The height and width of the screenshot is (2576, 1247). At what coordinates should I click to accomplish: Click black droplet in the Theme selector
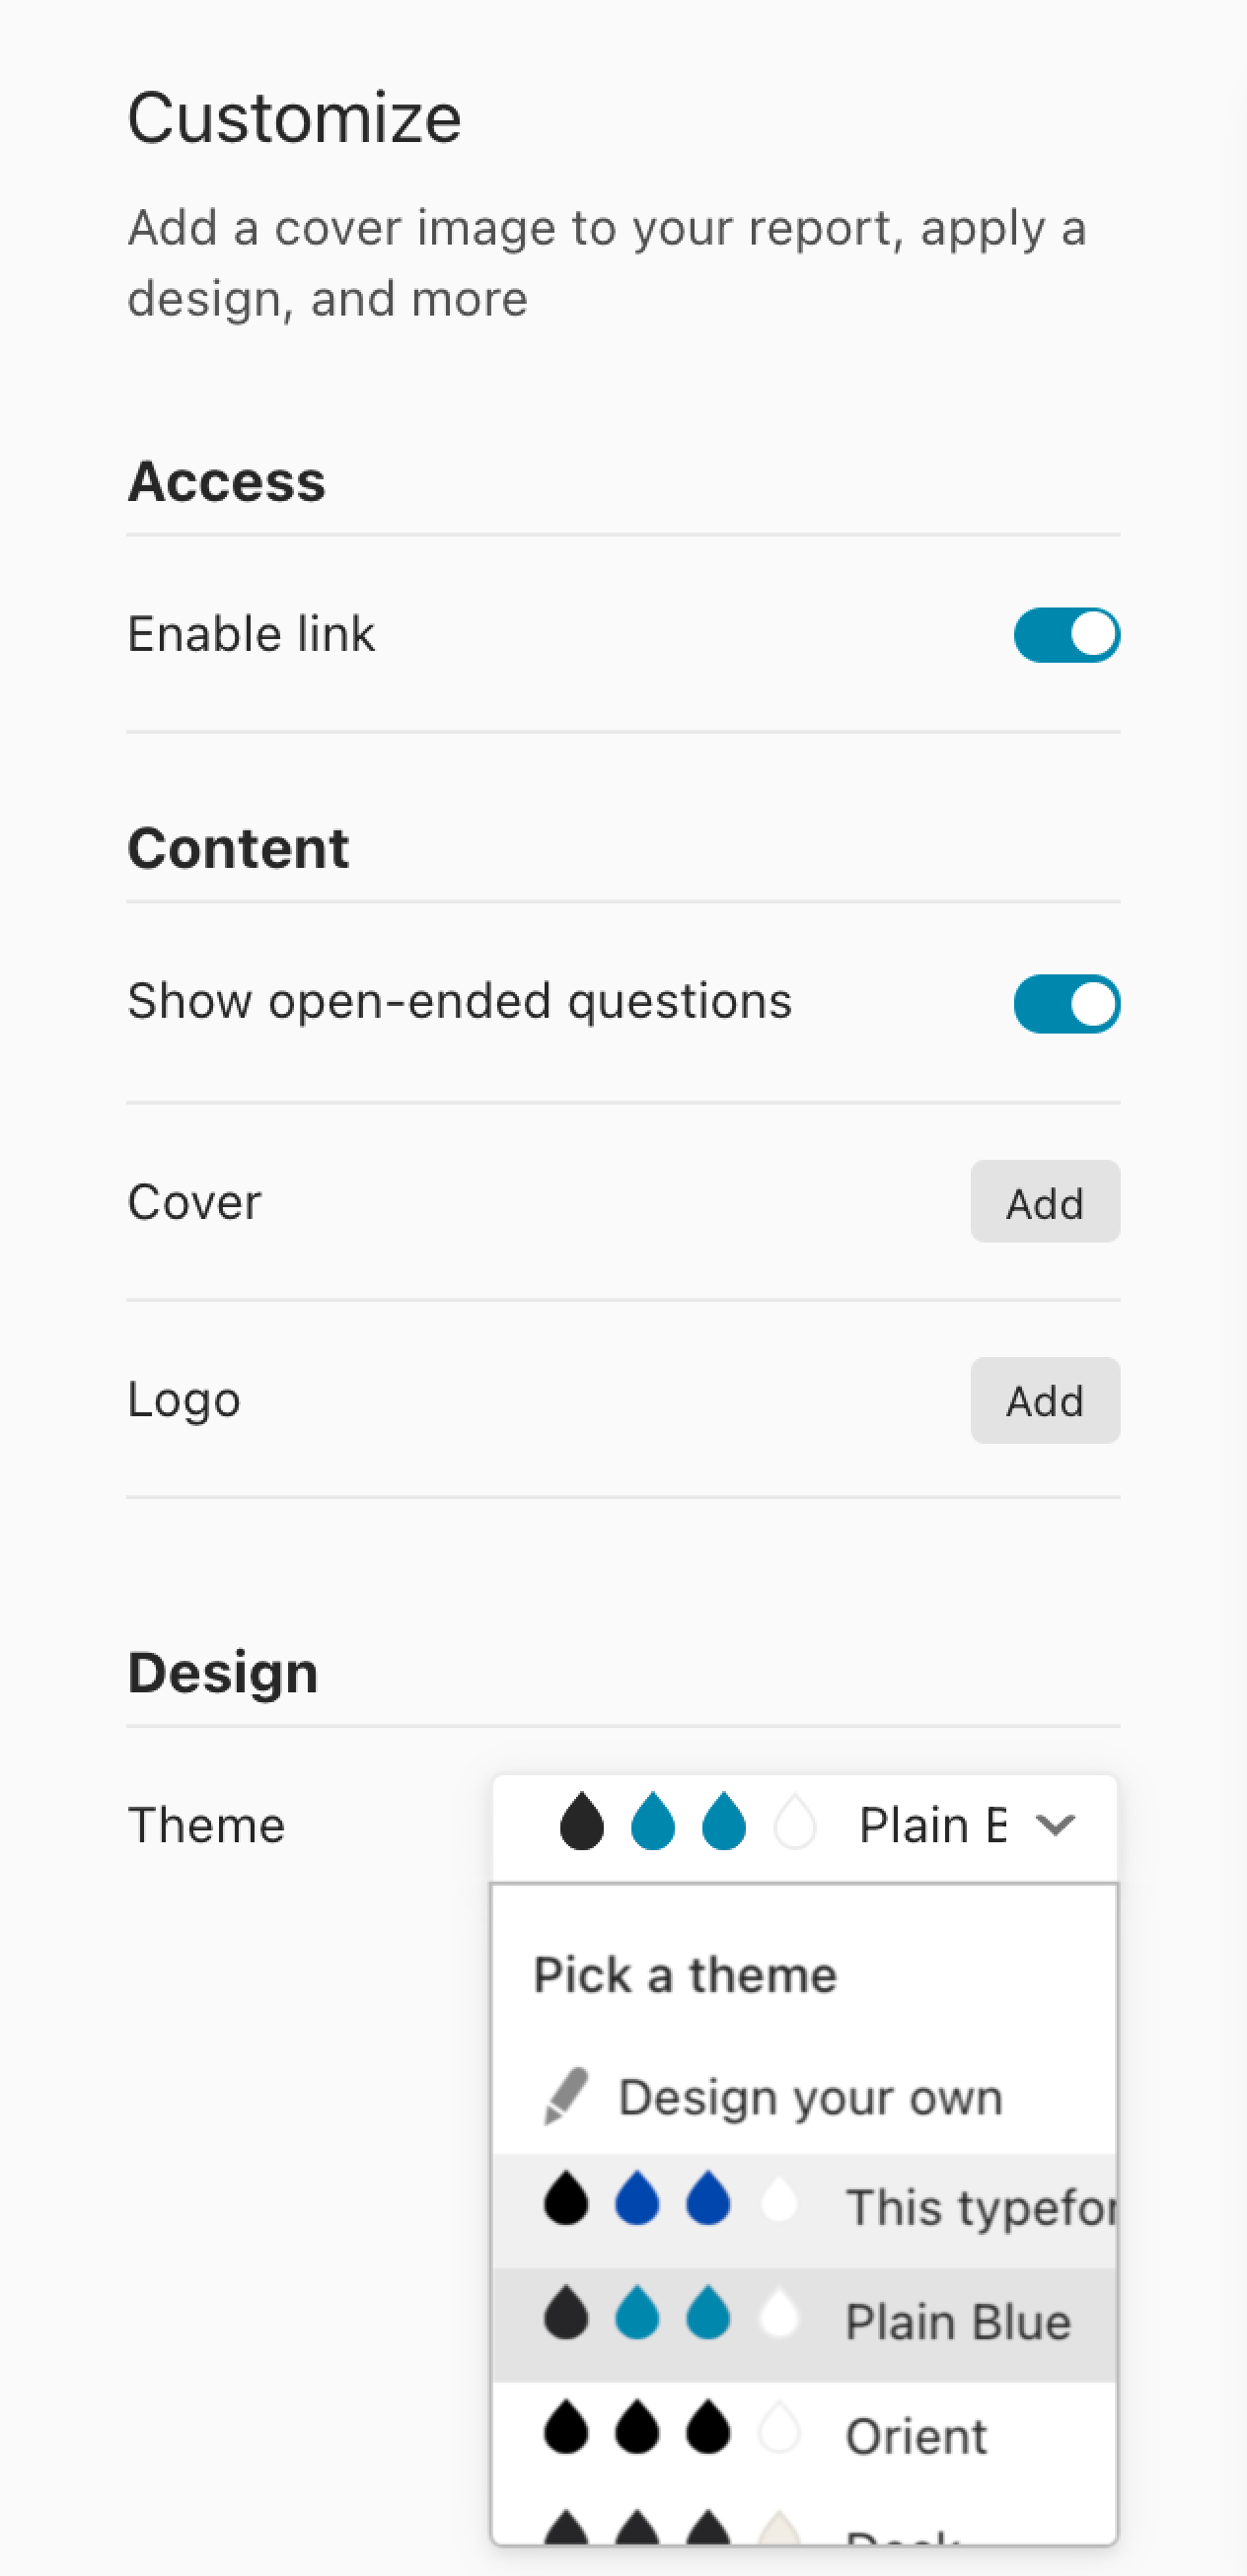click(581, 1822)
